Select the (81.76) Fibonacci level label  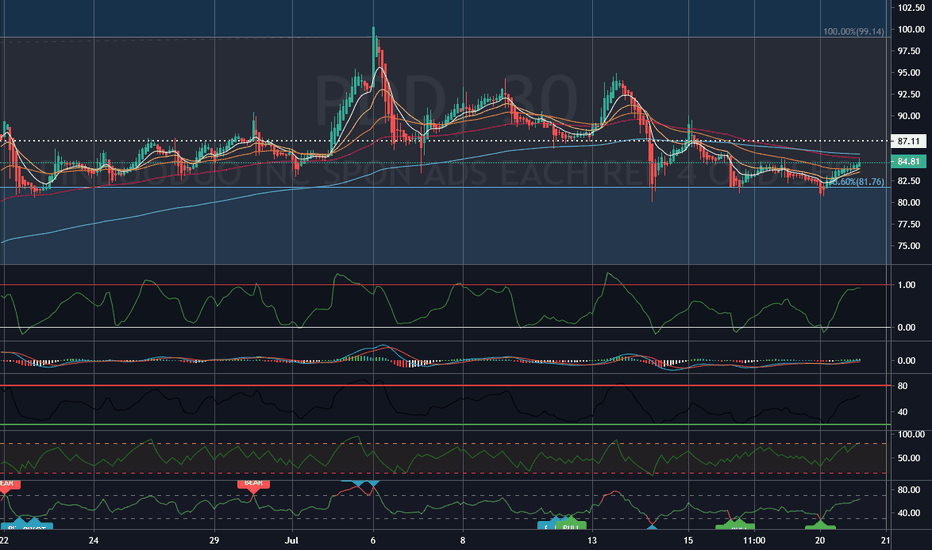click(x=858, y=182)
